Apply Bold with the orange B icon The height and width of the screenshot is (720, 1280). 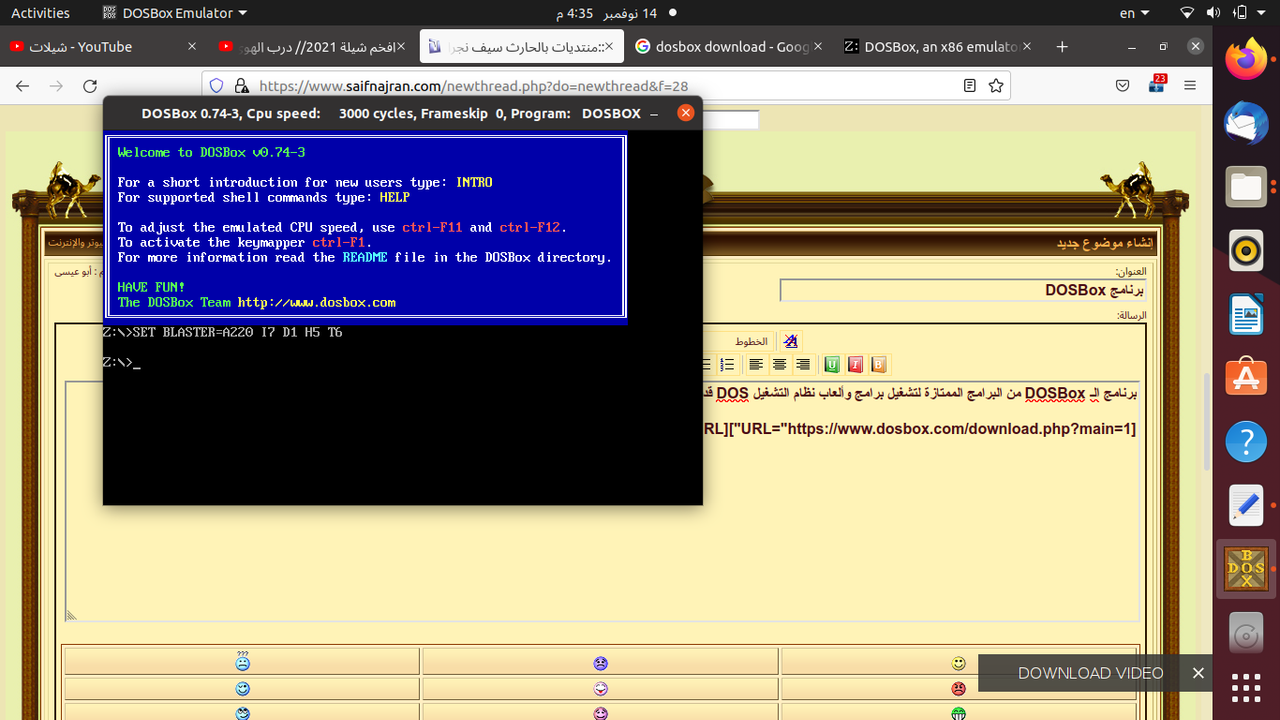[x=879, y=365]
